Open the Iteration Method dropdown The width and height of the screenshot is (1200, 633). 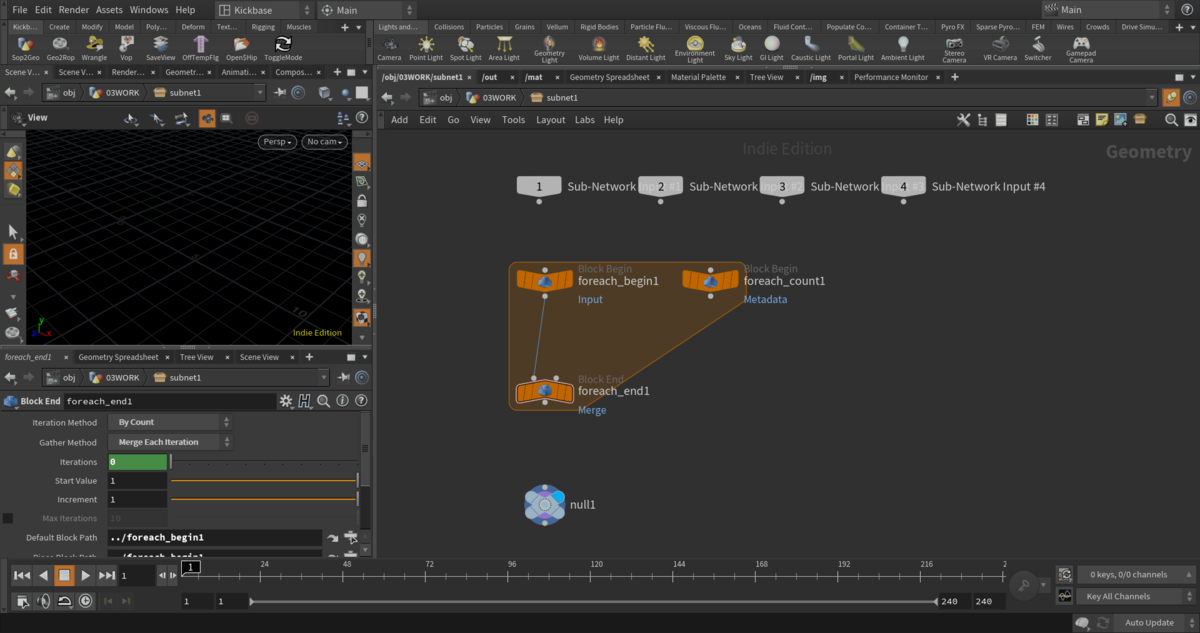[x=169, y=422]
